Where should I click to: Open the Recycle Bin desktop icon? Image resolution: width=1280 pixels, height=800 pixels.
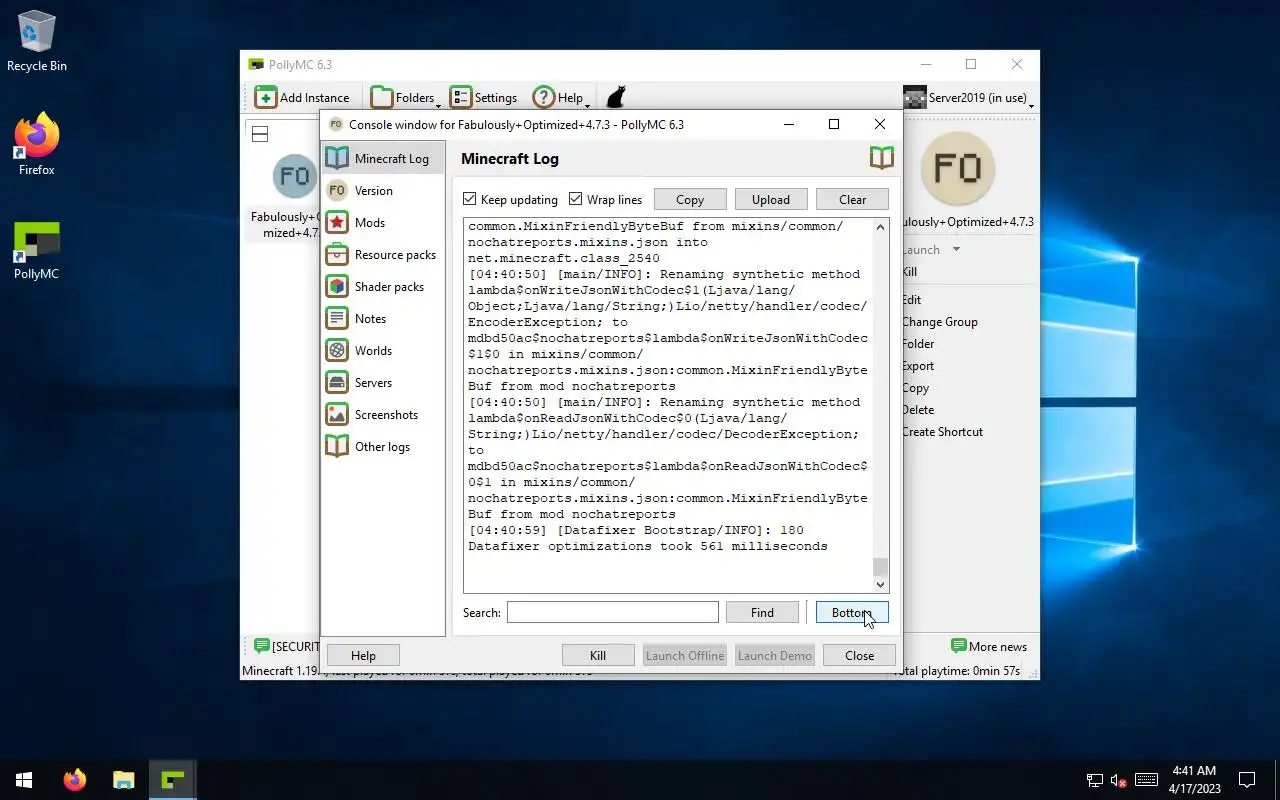[x=37, y=42]
